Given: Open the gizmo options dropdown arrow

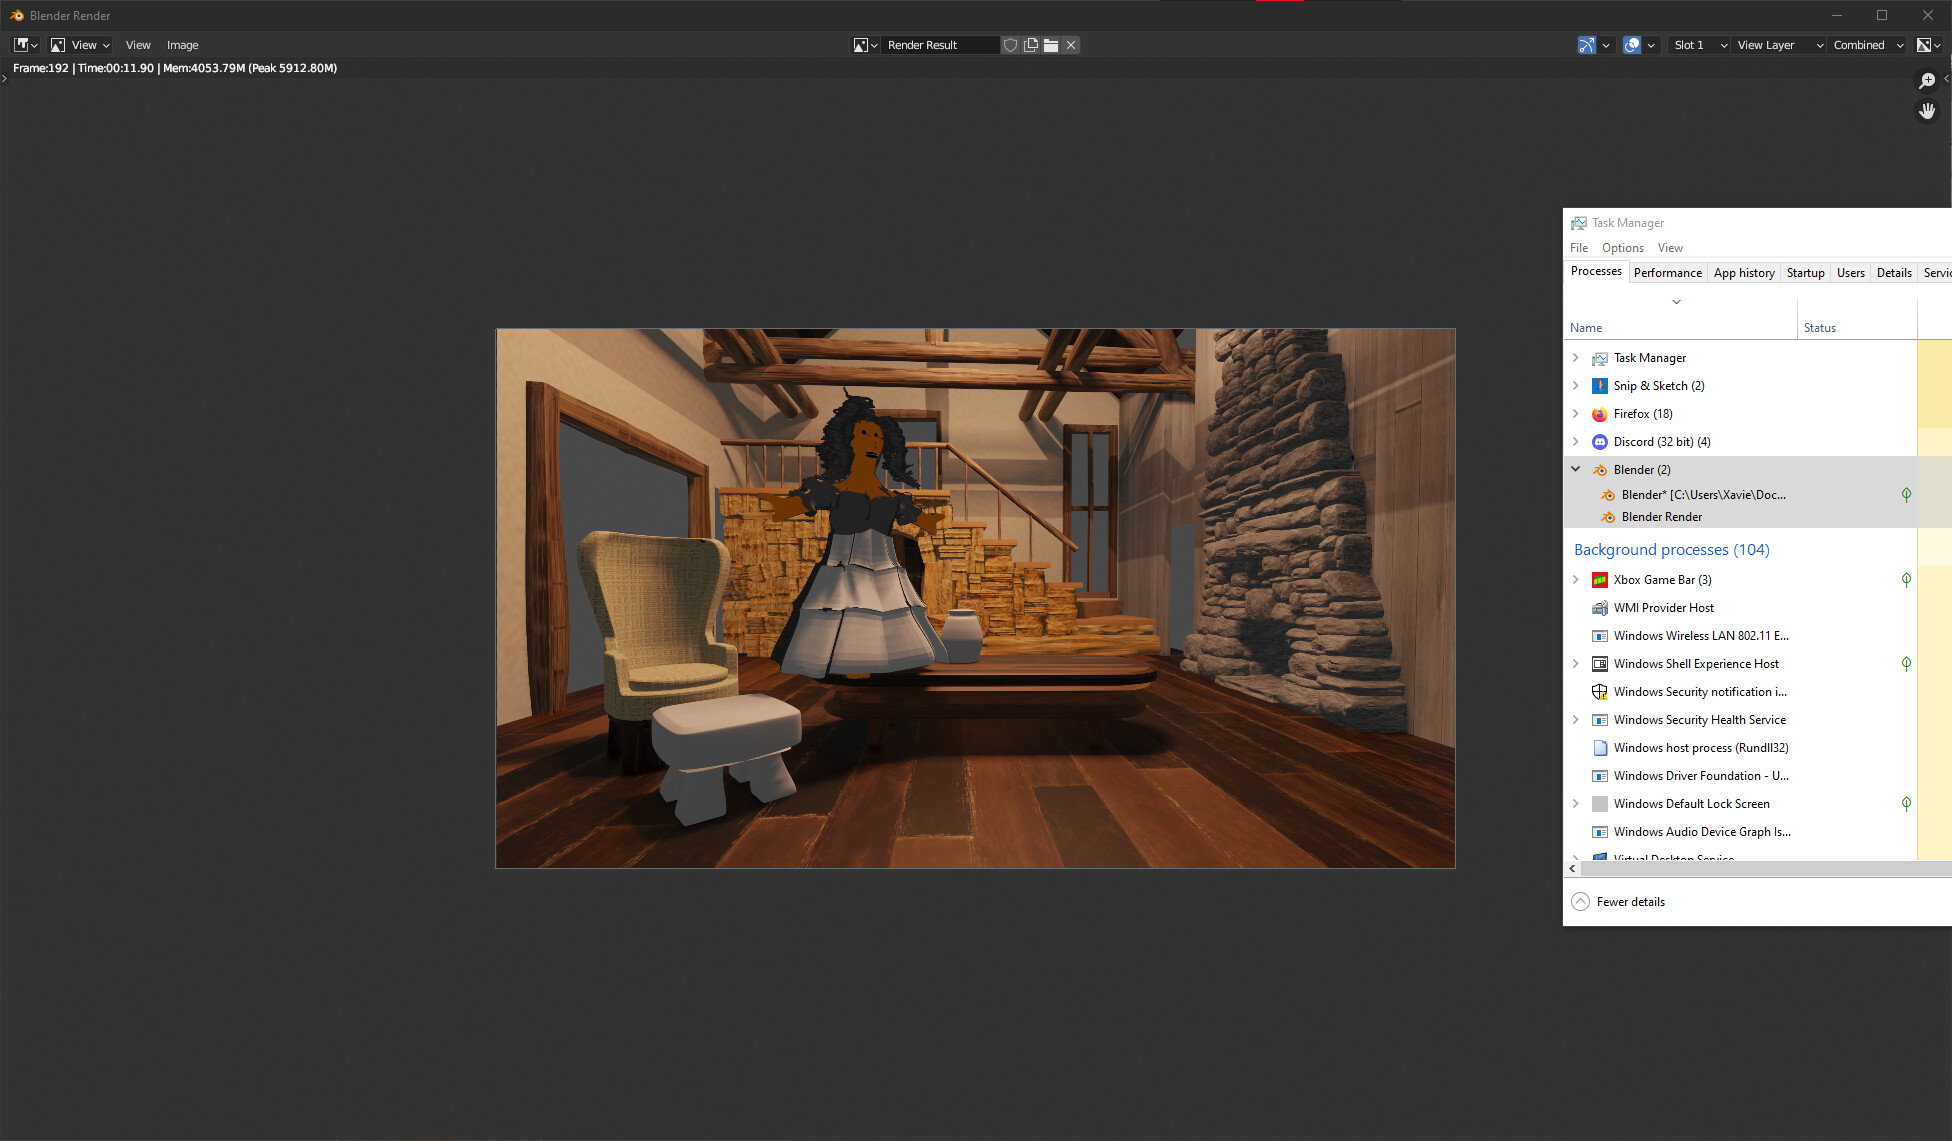Looking at the screenshot, I should coord(1606,45).
